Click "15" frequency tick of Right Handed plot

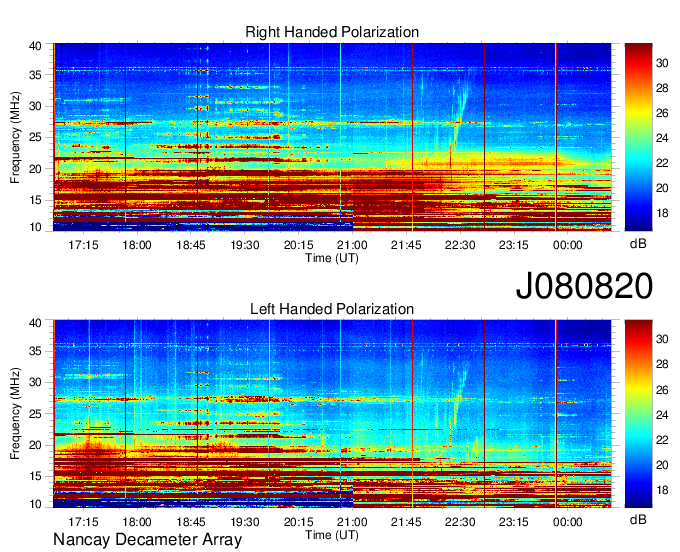click(35, 200)
